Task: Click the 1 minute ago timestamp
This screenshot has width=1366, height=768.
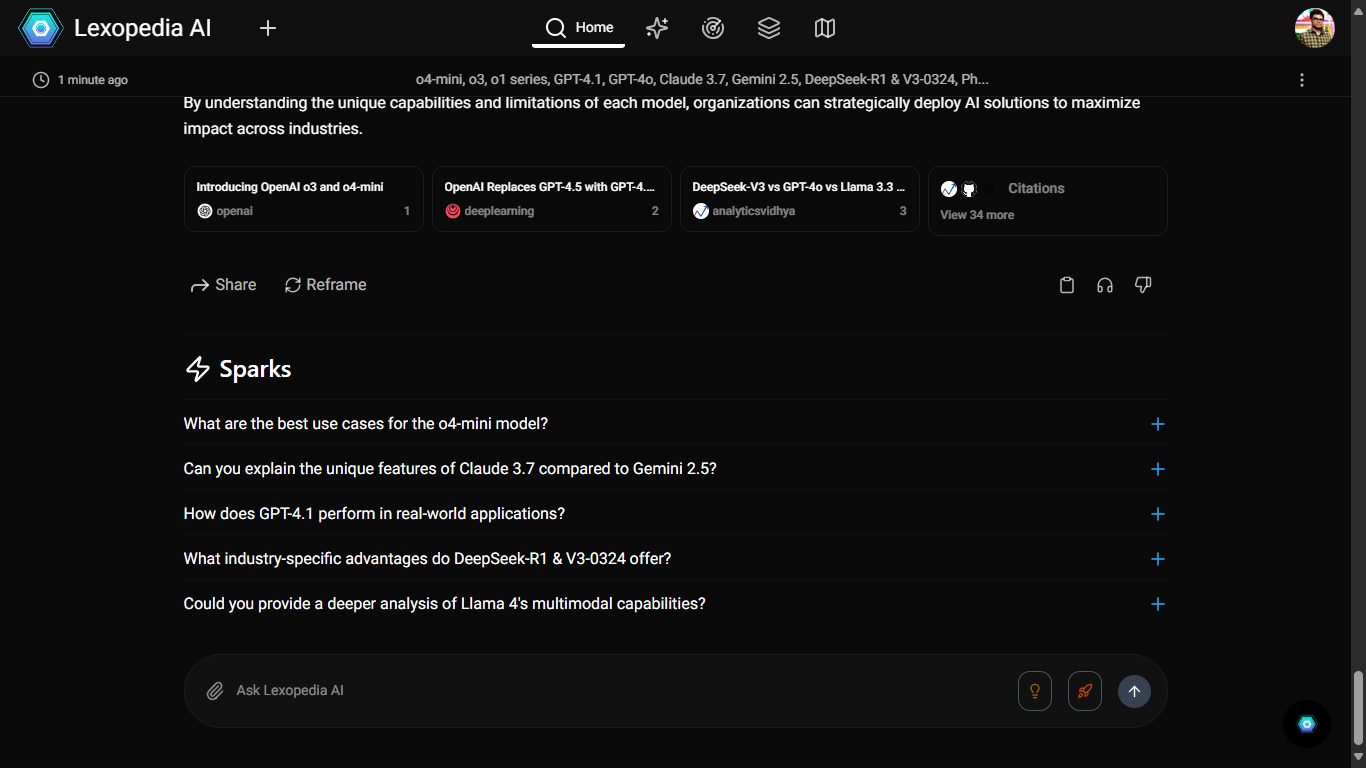Action: [93, 80]
